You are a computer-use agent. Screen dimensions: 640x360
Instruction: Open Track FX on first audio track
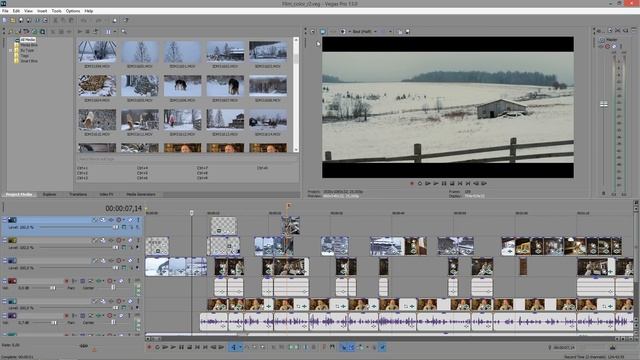point(98,281)
